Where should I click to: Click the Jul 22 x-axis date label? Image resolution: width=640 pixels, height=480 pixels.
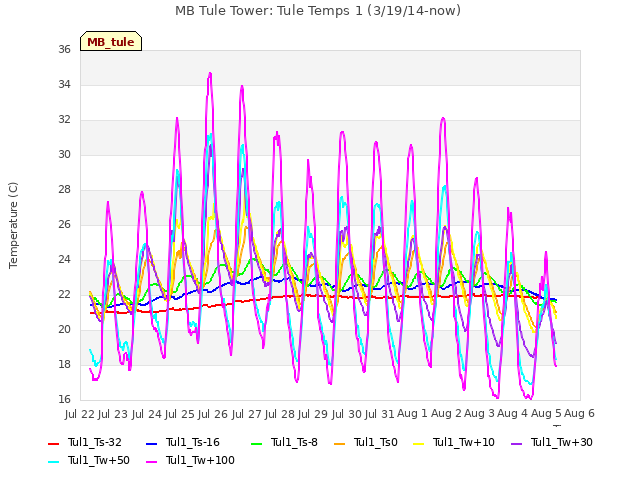[80, 414]
